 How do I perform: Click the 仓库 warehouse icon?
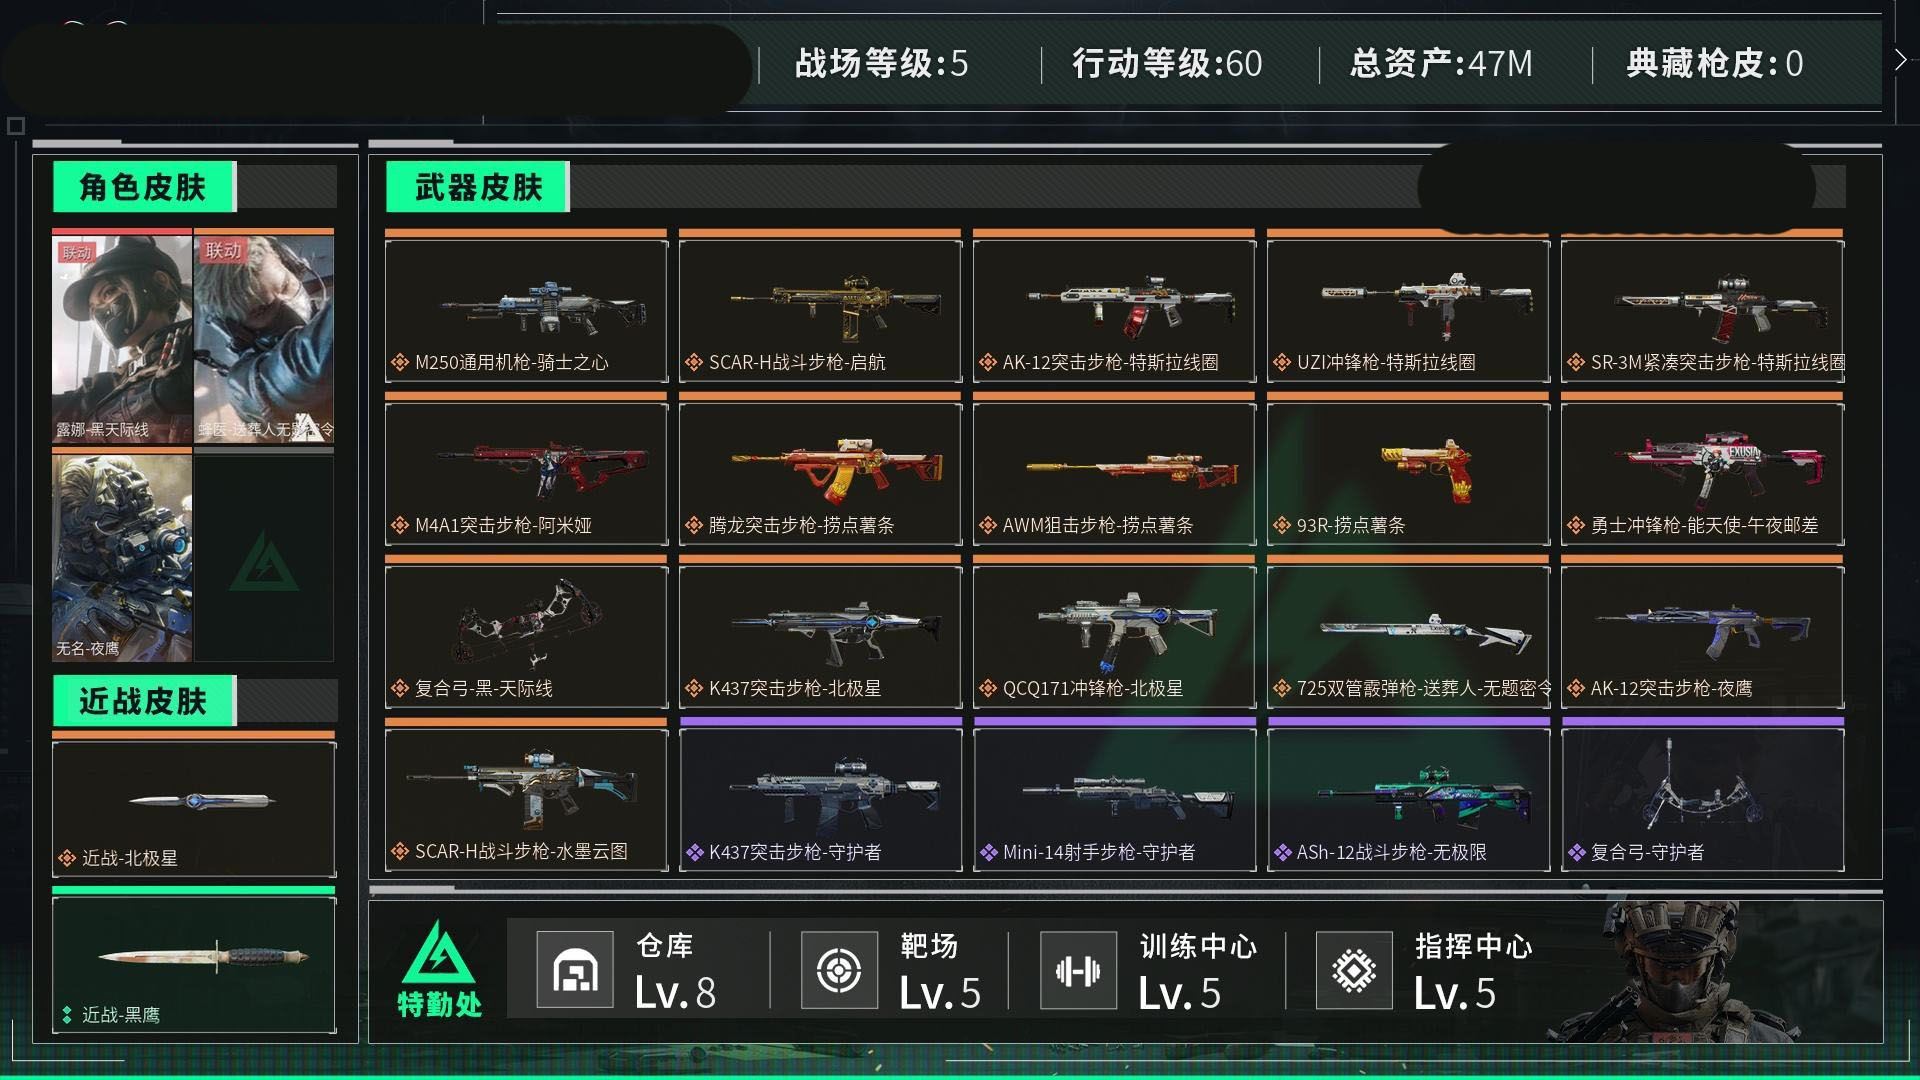(x=575, y=969)
